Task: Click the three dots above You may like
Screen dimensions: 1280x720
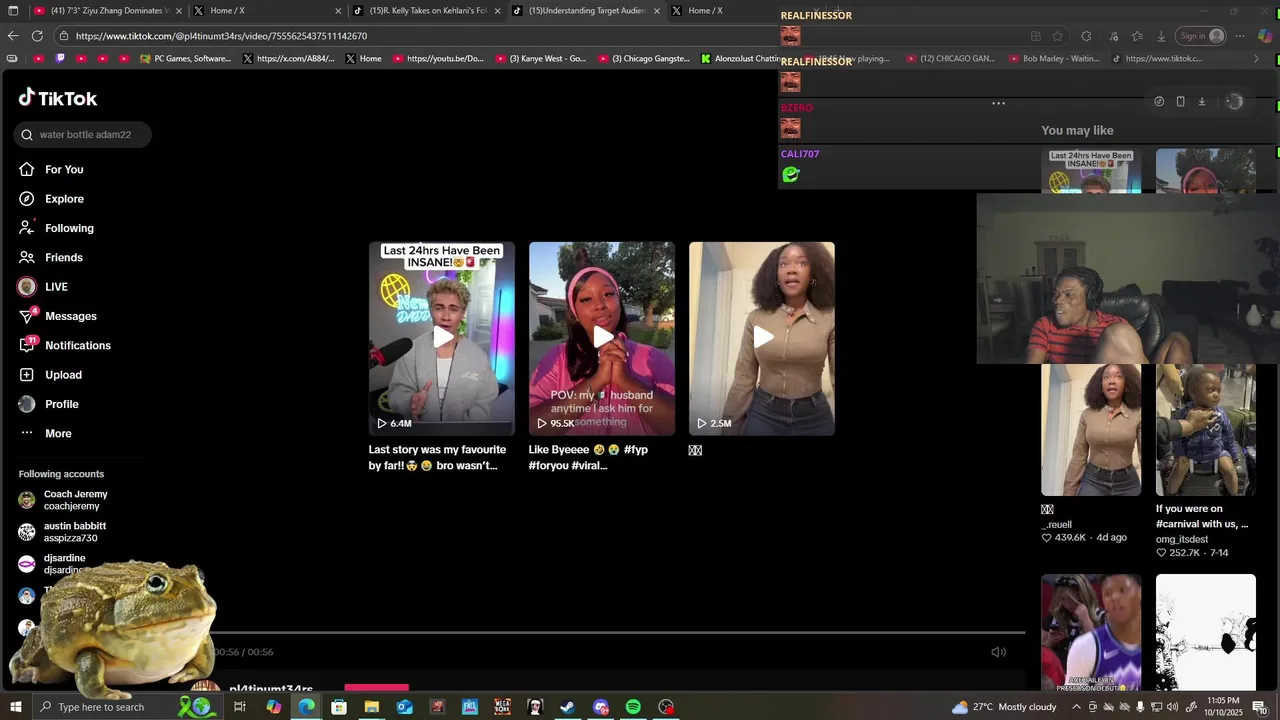Action: point(998,103)
